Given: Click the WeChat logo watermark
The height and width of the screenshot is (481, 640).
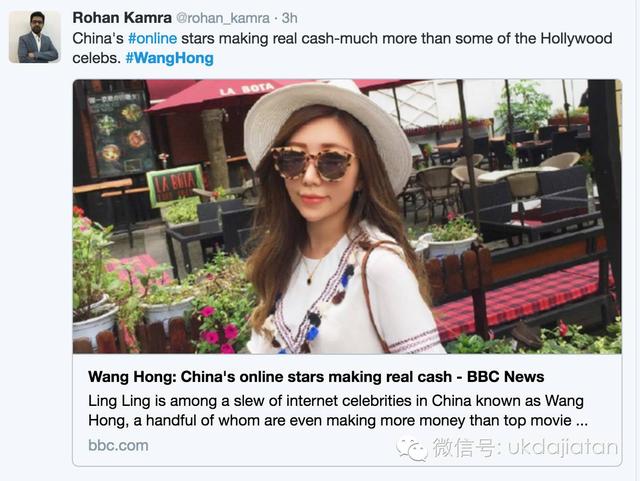Looking at the screenshot, I should click(x=411, y=449).
